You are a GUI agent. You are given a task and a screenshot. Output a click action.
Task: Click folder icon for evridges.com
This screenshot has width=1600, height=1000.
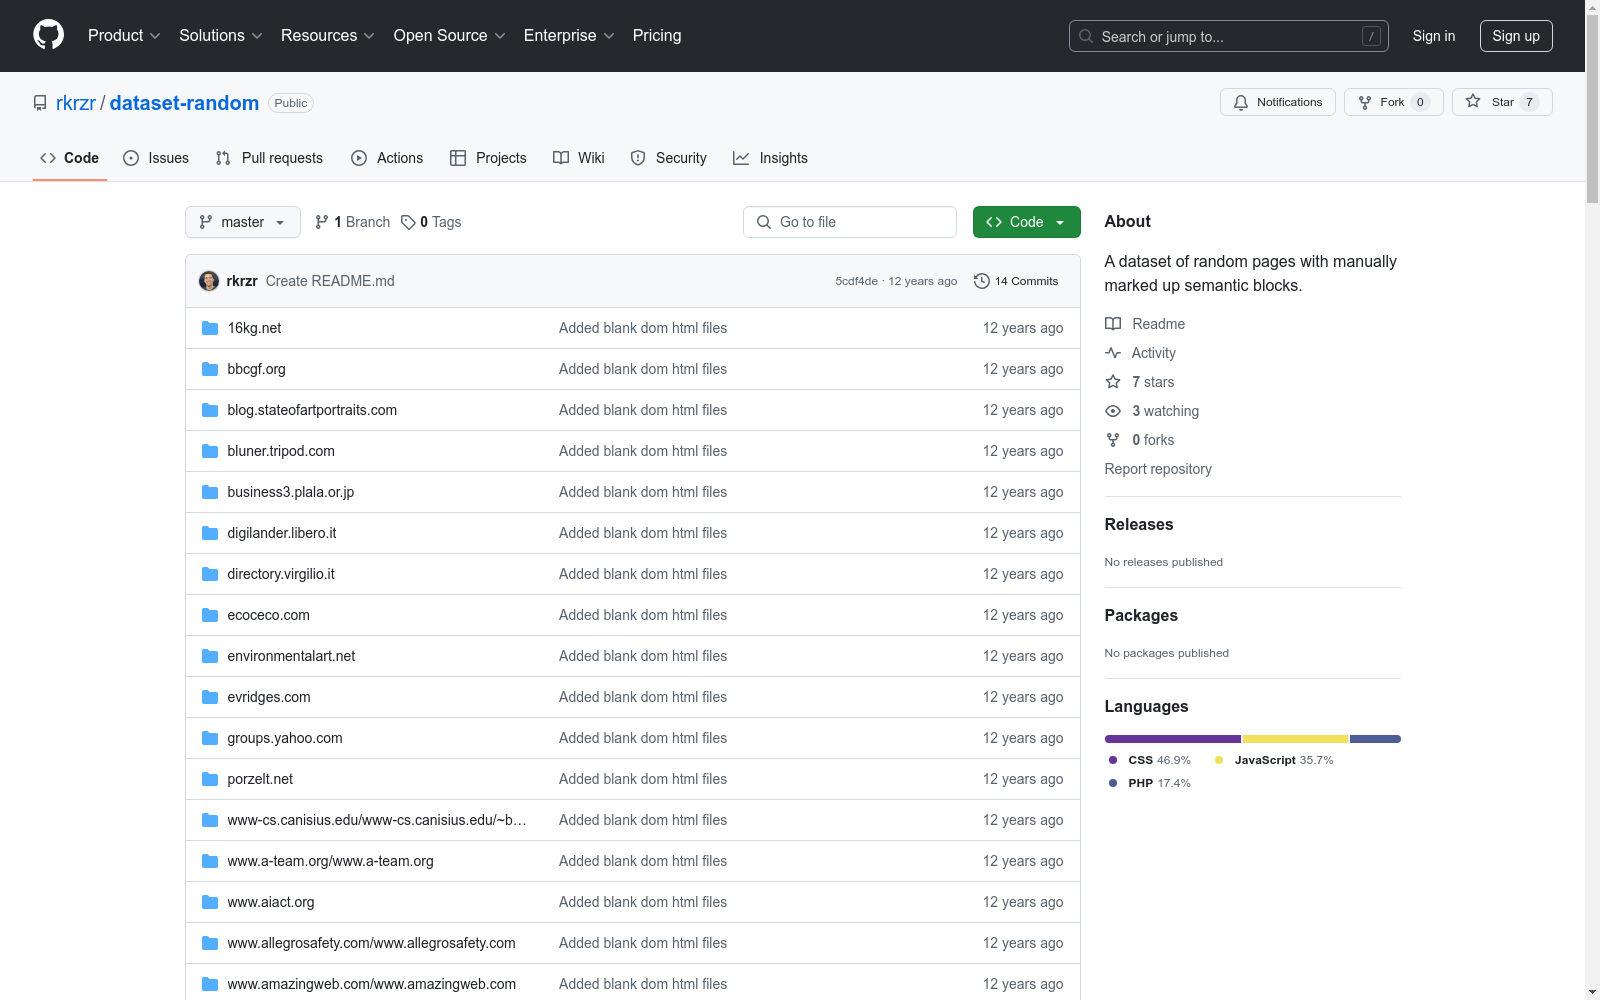(x=210, y=697)
